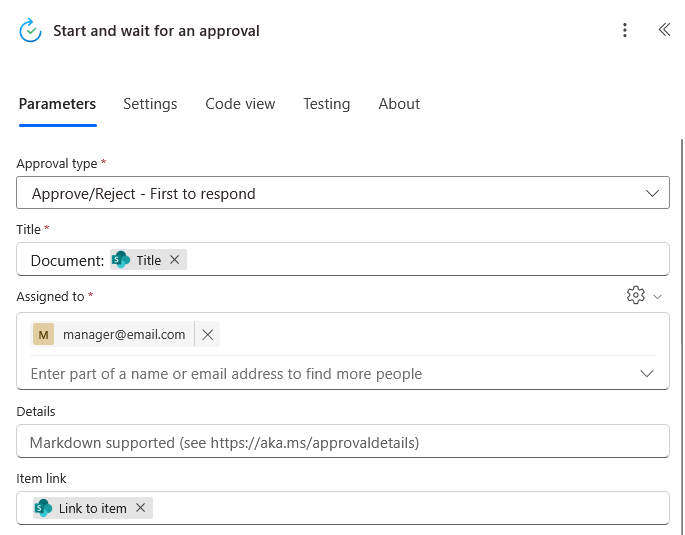Viewport: 685px width, 535px height.
Task: Open the Assigned to gear settings icon
Action: (x=636, y=295)
